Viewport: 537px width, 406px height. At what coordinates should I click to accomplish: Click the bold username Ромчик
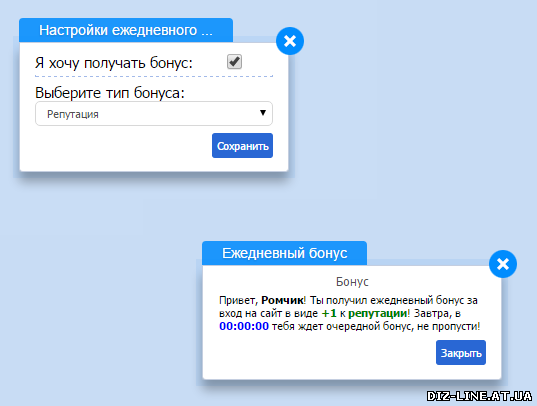click(282, 300)
